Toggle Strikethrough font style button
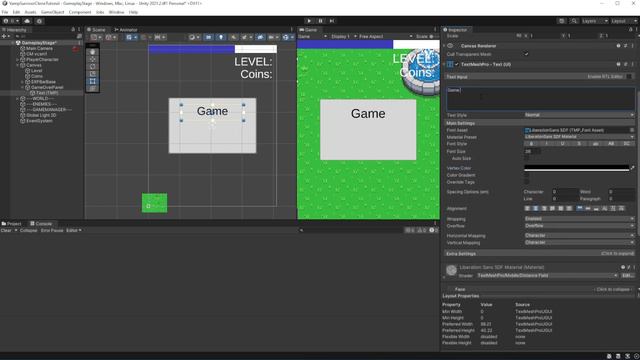Image resolution: width=640 pixels, height=360 pixels. tap(579, 144)
